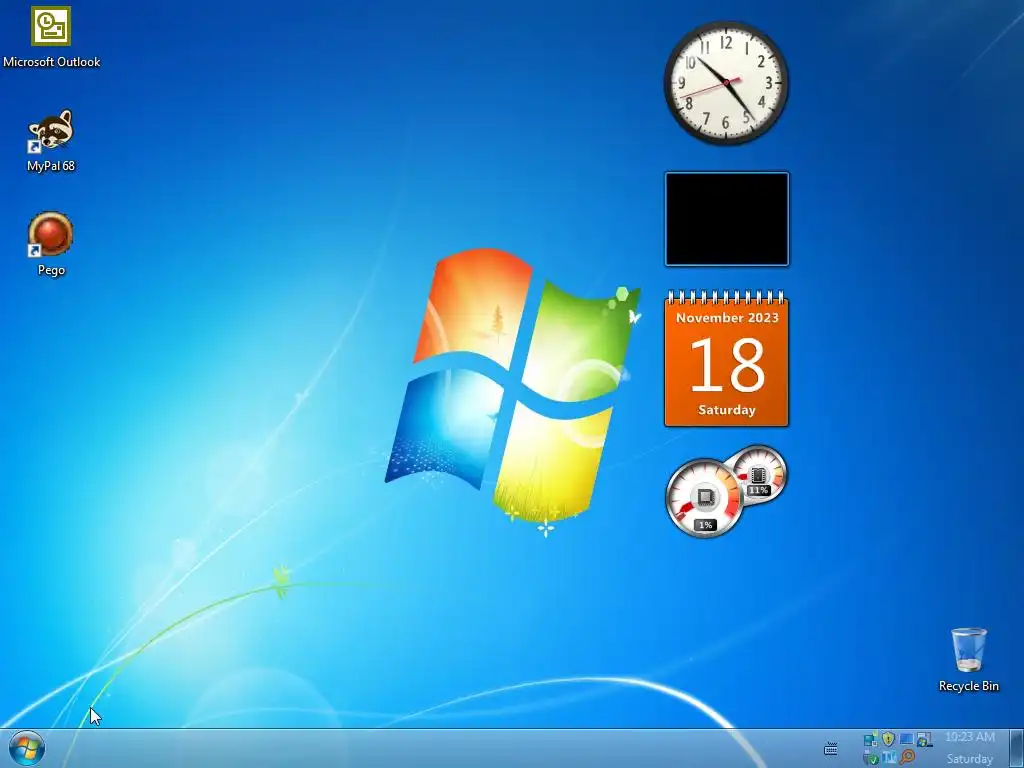Click the network computers tray icon
Image resolution: width=1024 pixels, height=768 pixels.
click(x=871, y=739)
